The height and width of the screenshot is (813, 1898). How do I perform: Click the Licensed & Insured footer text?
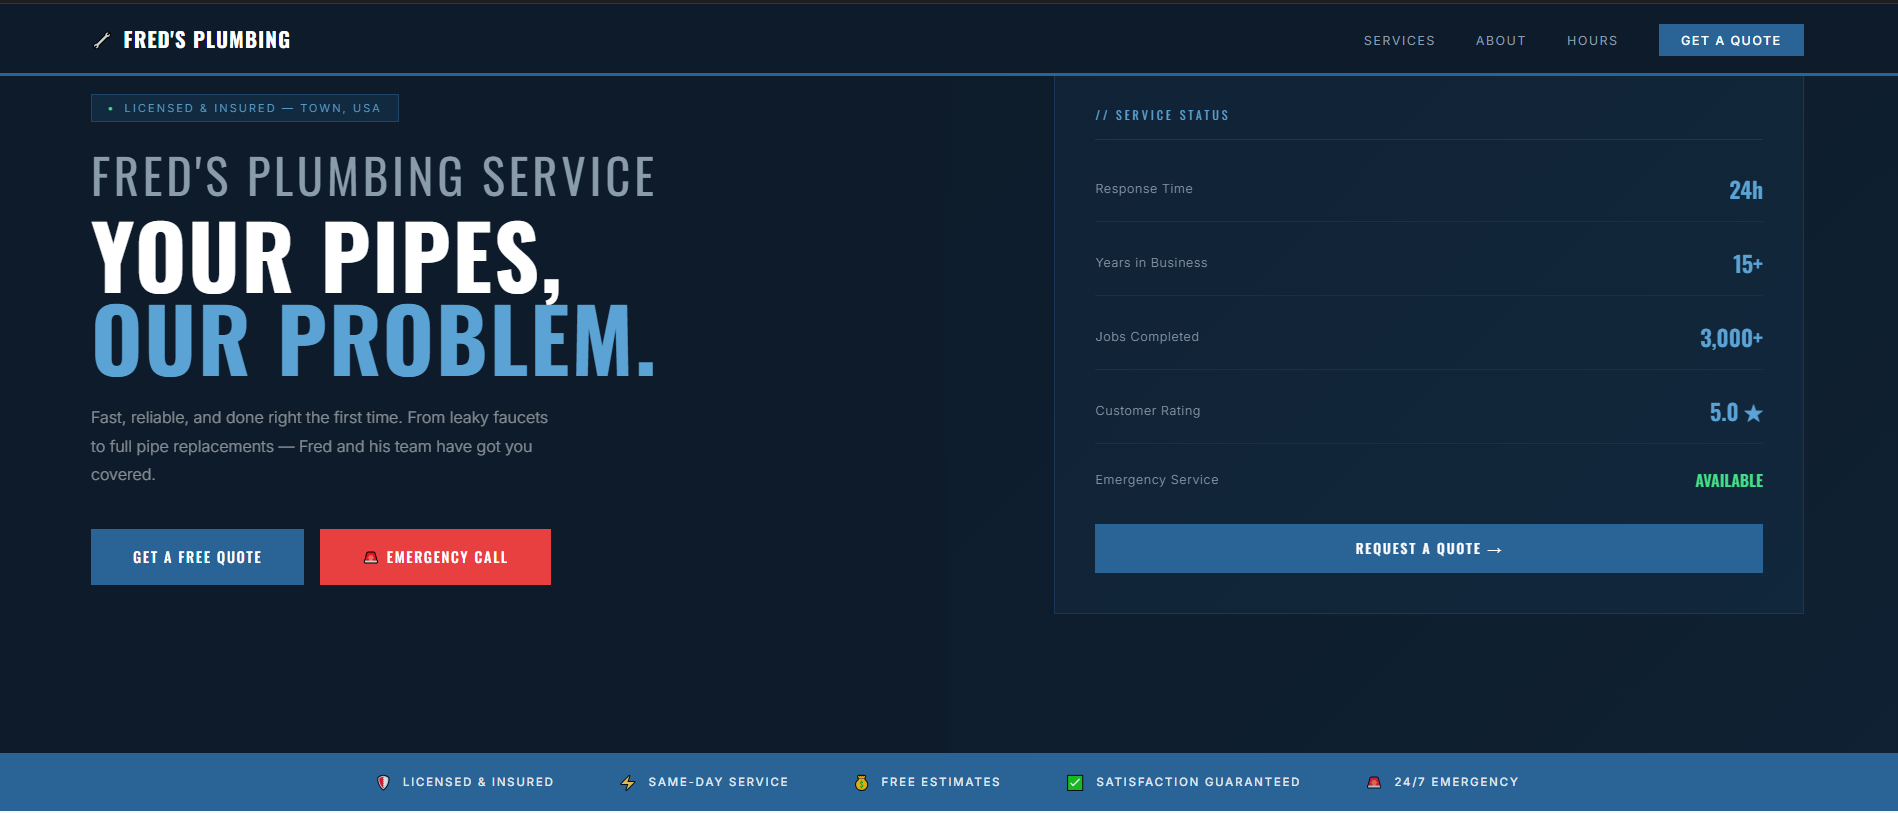tap(478, 782)
